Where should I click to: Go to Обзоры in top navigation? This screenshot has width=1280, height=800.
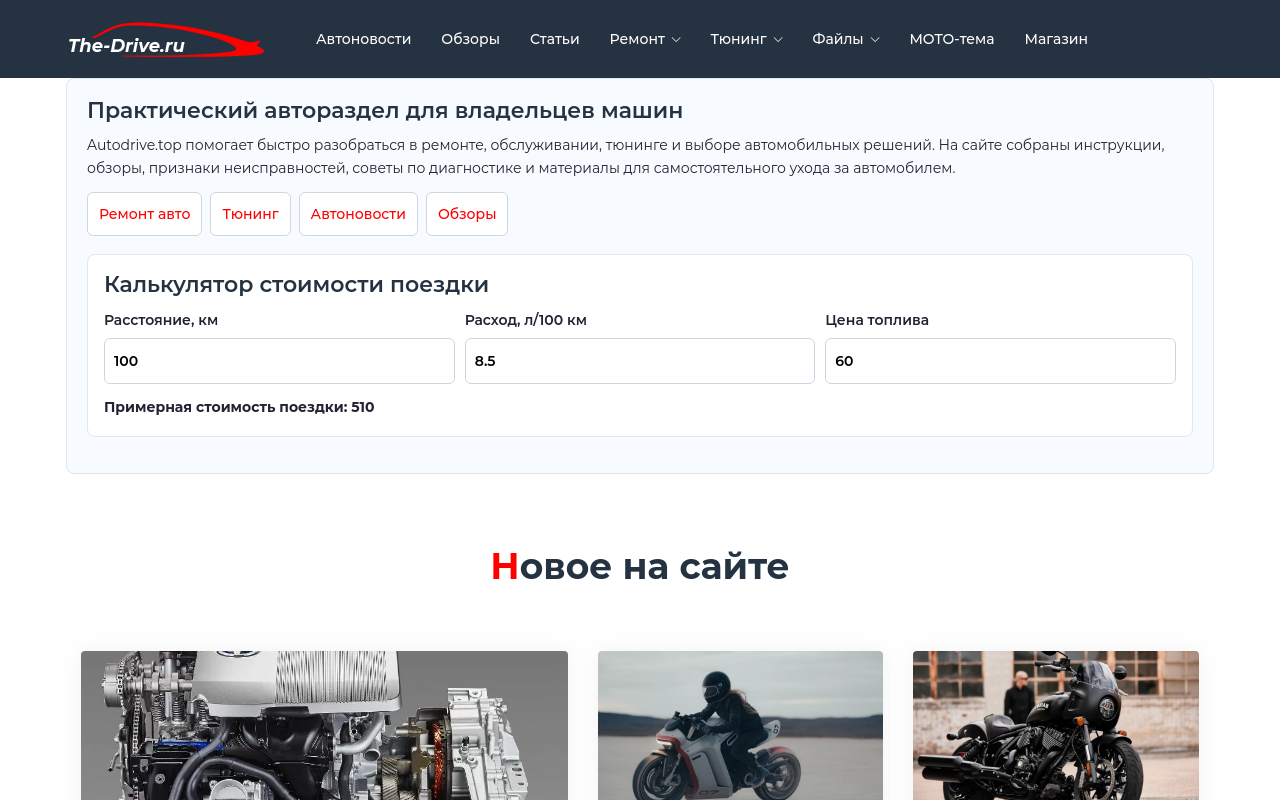pos(470,39)
